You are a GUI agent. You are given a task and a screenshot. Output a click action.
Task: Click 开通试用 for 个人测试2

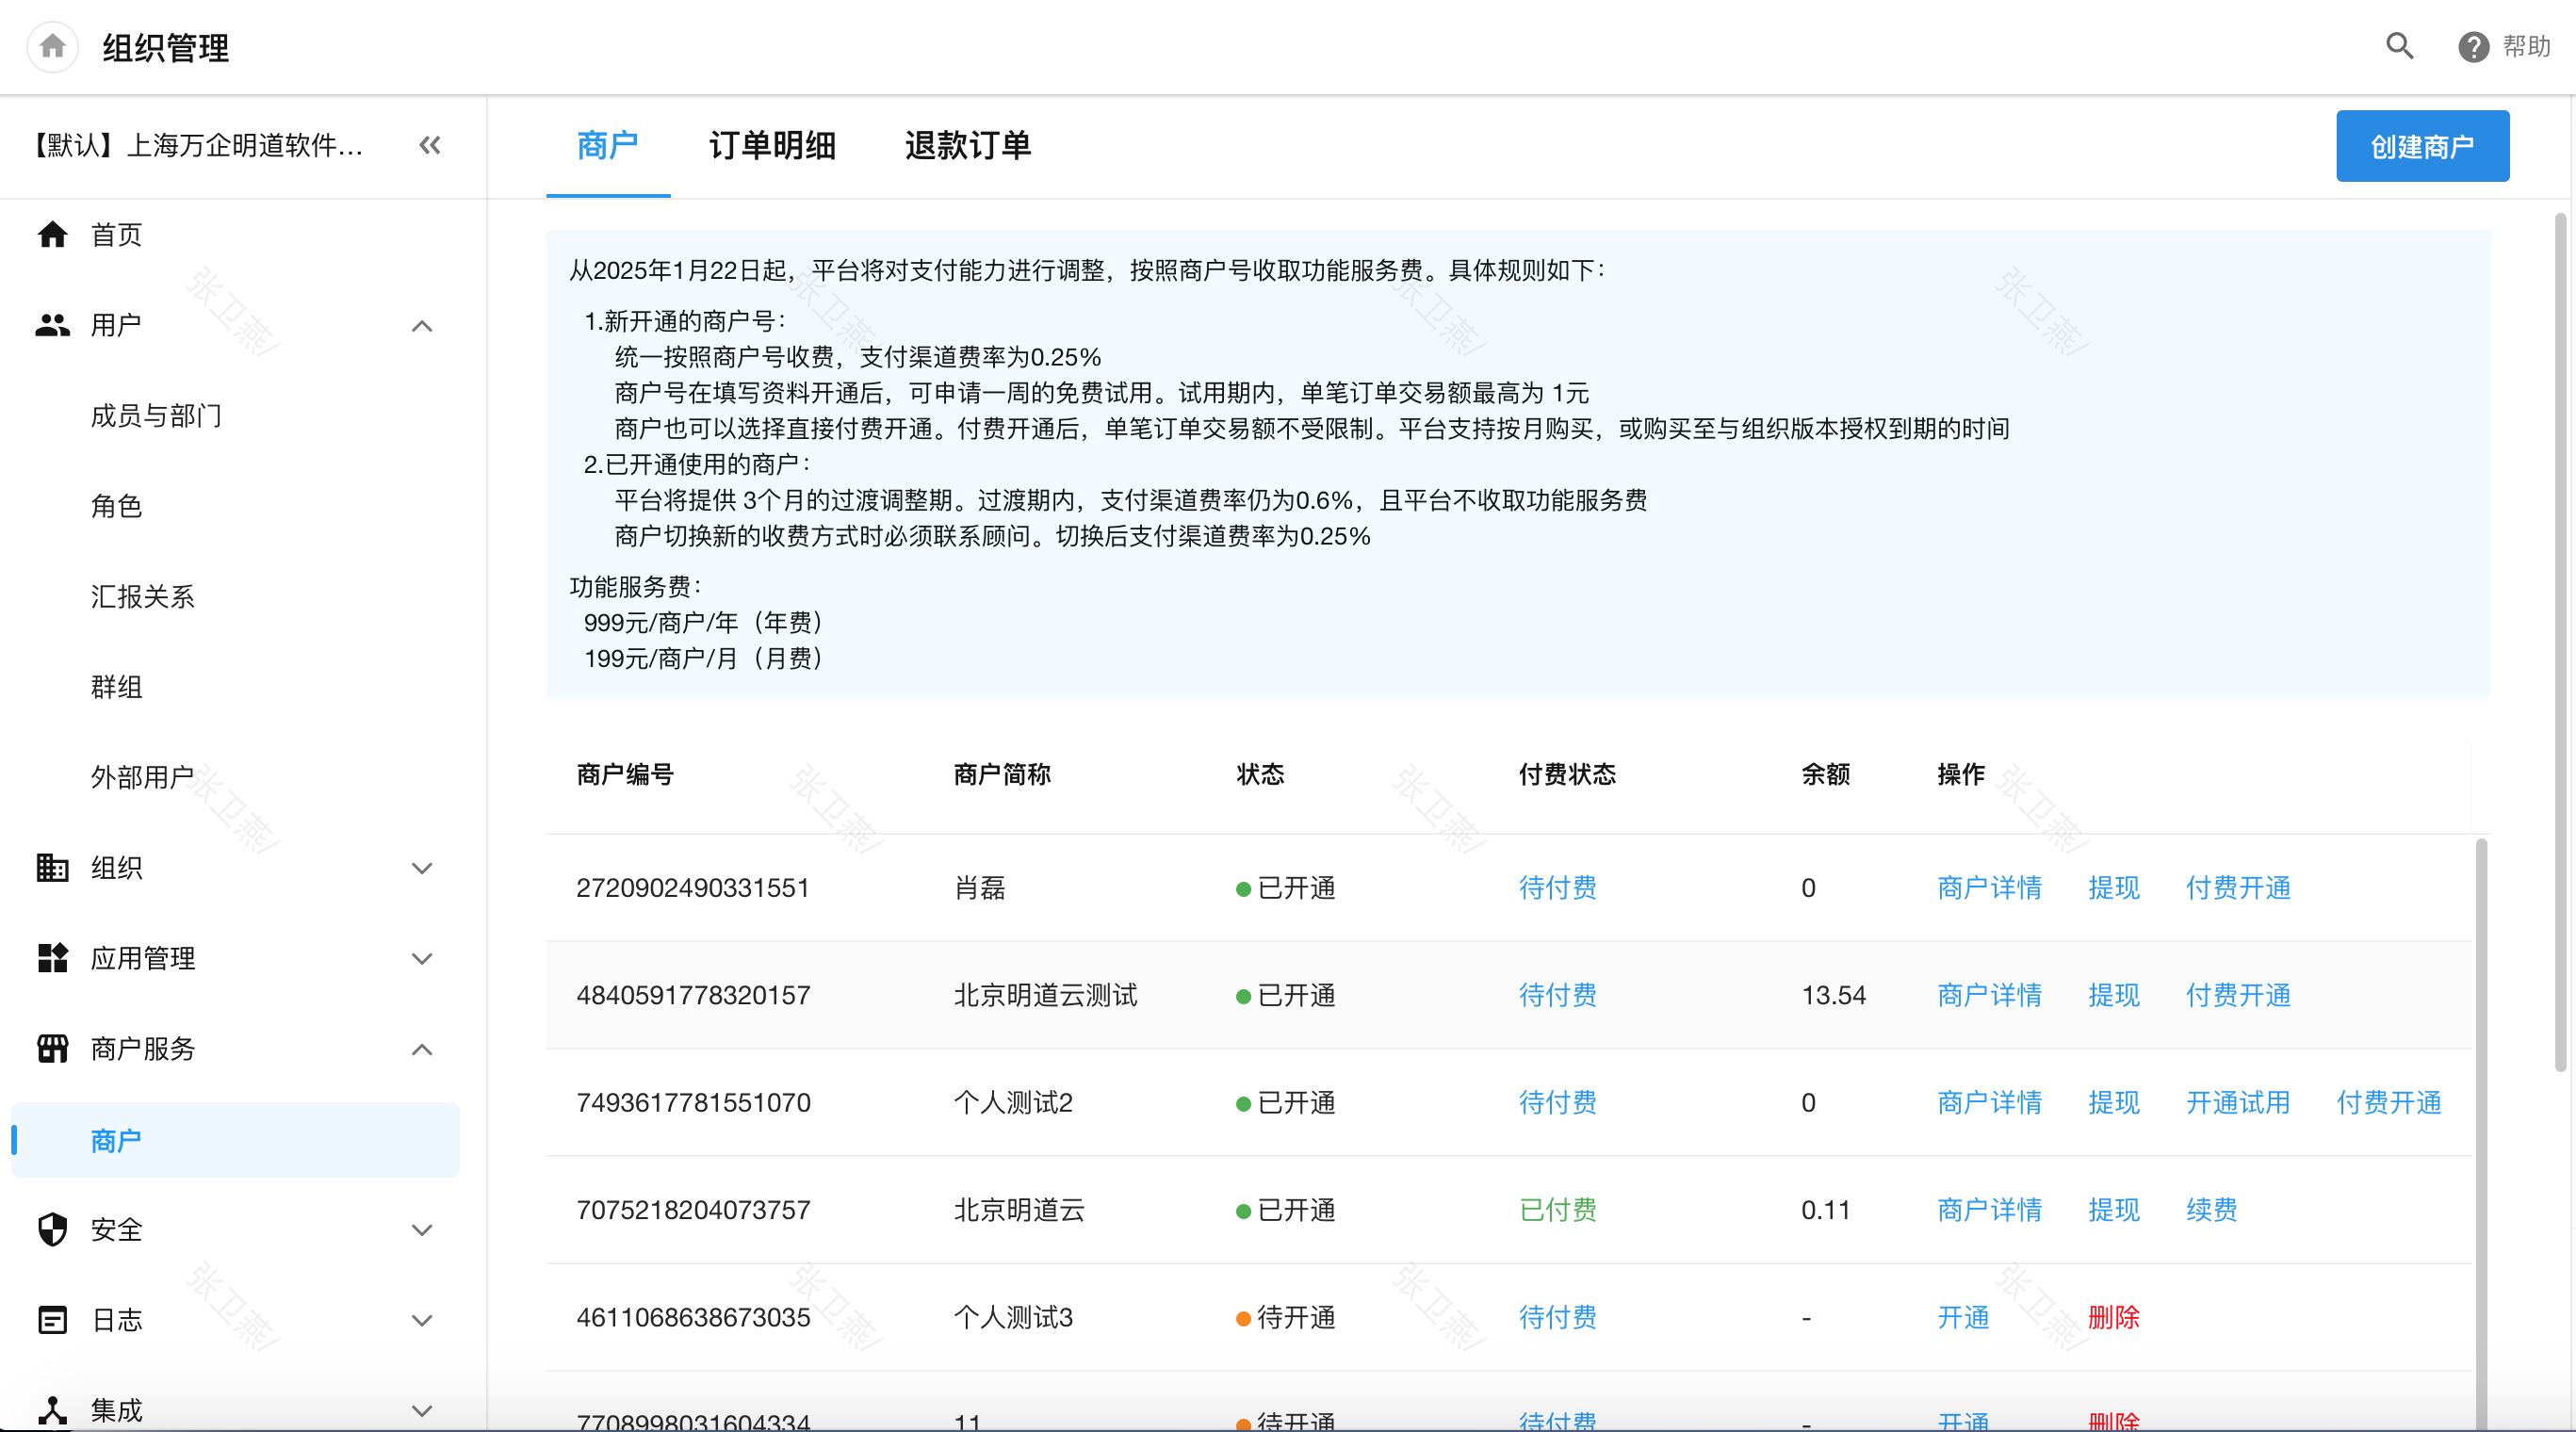(2238, 1102)
